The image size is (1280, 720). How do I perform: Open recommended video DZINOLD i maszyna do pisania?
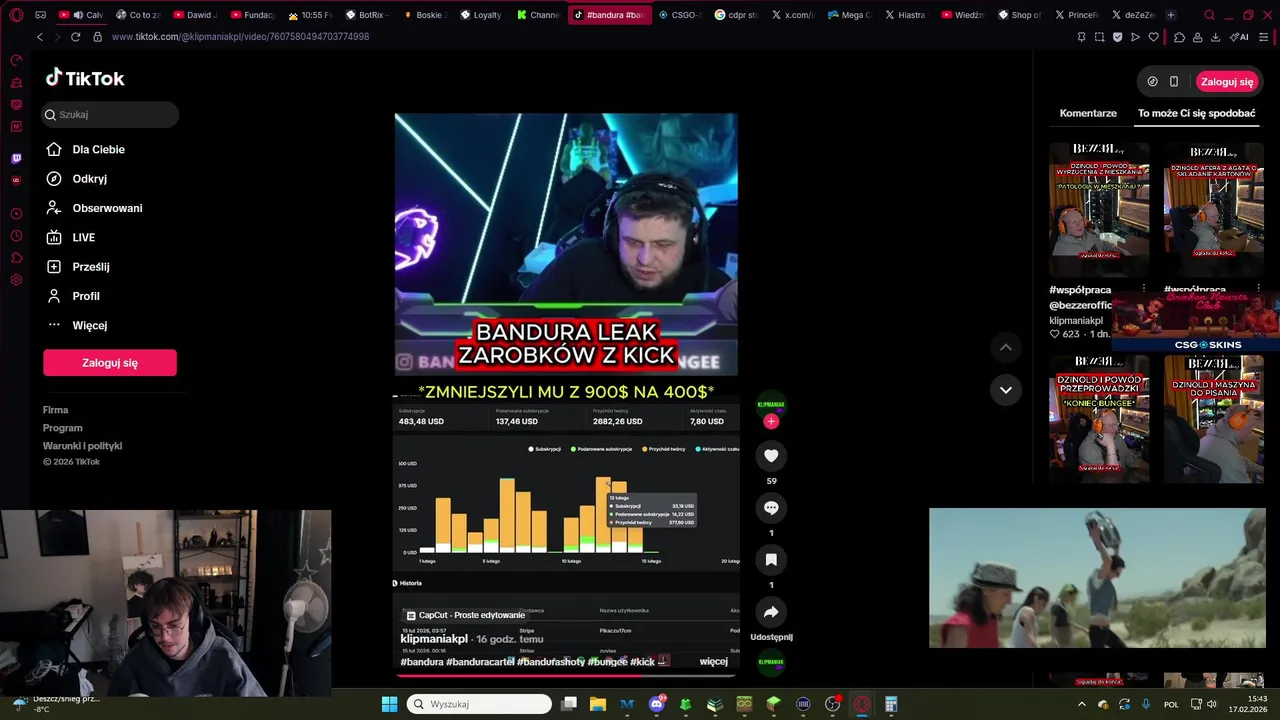pyautogui.click(x=1213, y=419)
